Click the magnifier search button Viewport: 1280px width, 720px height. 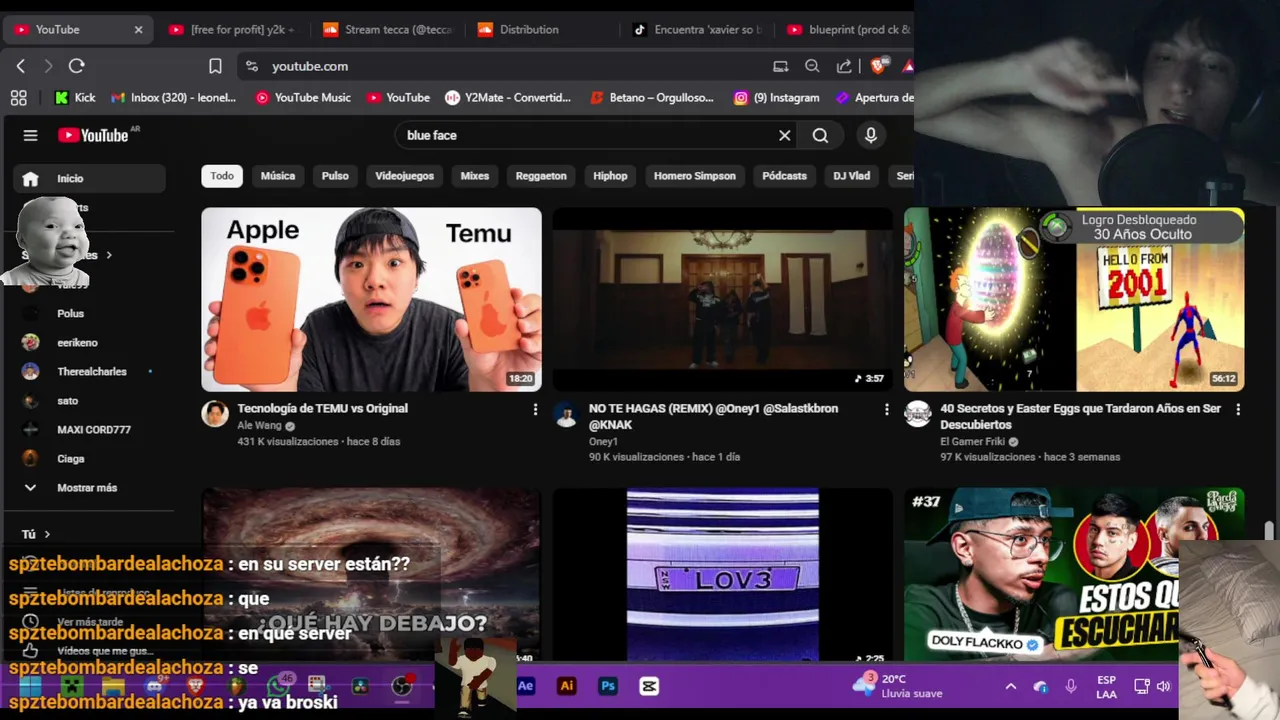820,135
